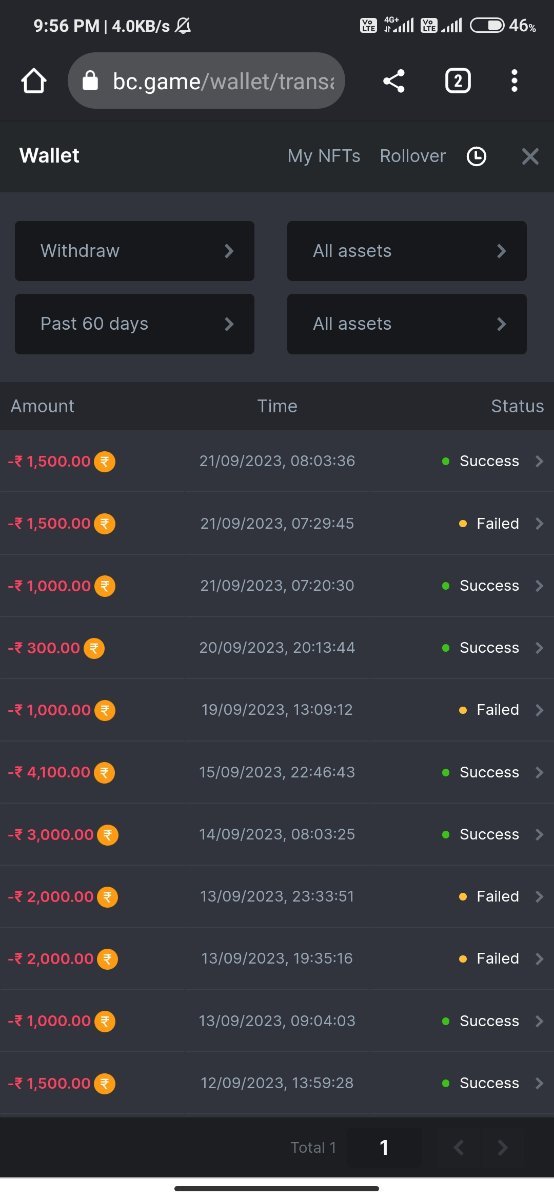The image size is (554, 1200).
Task: Open the lower All assets dropdown
Action: pos(407,324)
